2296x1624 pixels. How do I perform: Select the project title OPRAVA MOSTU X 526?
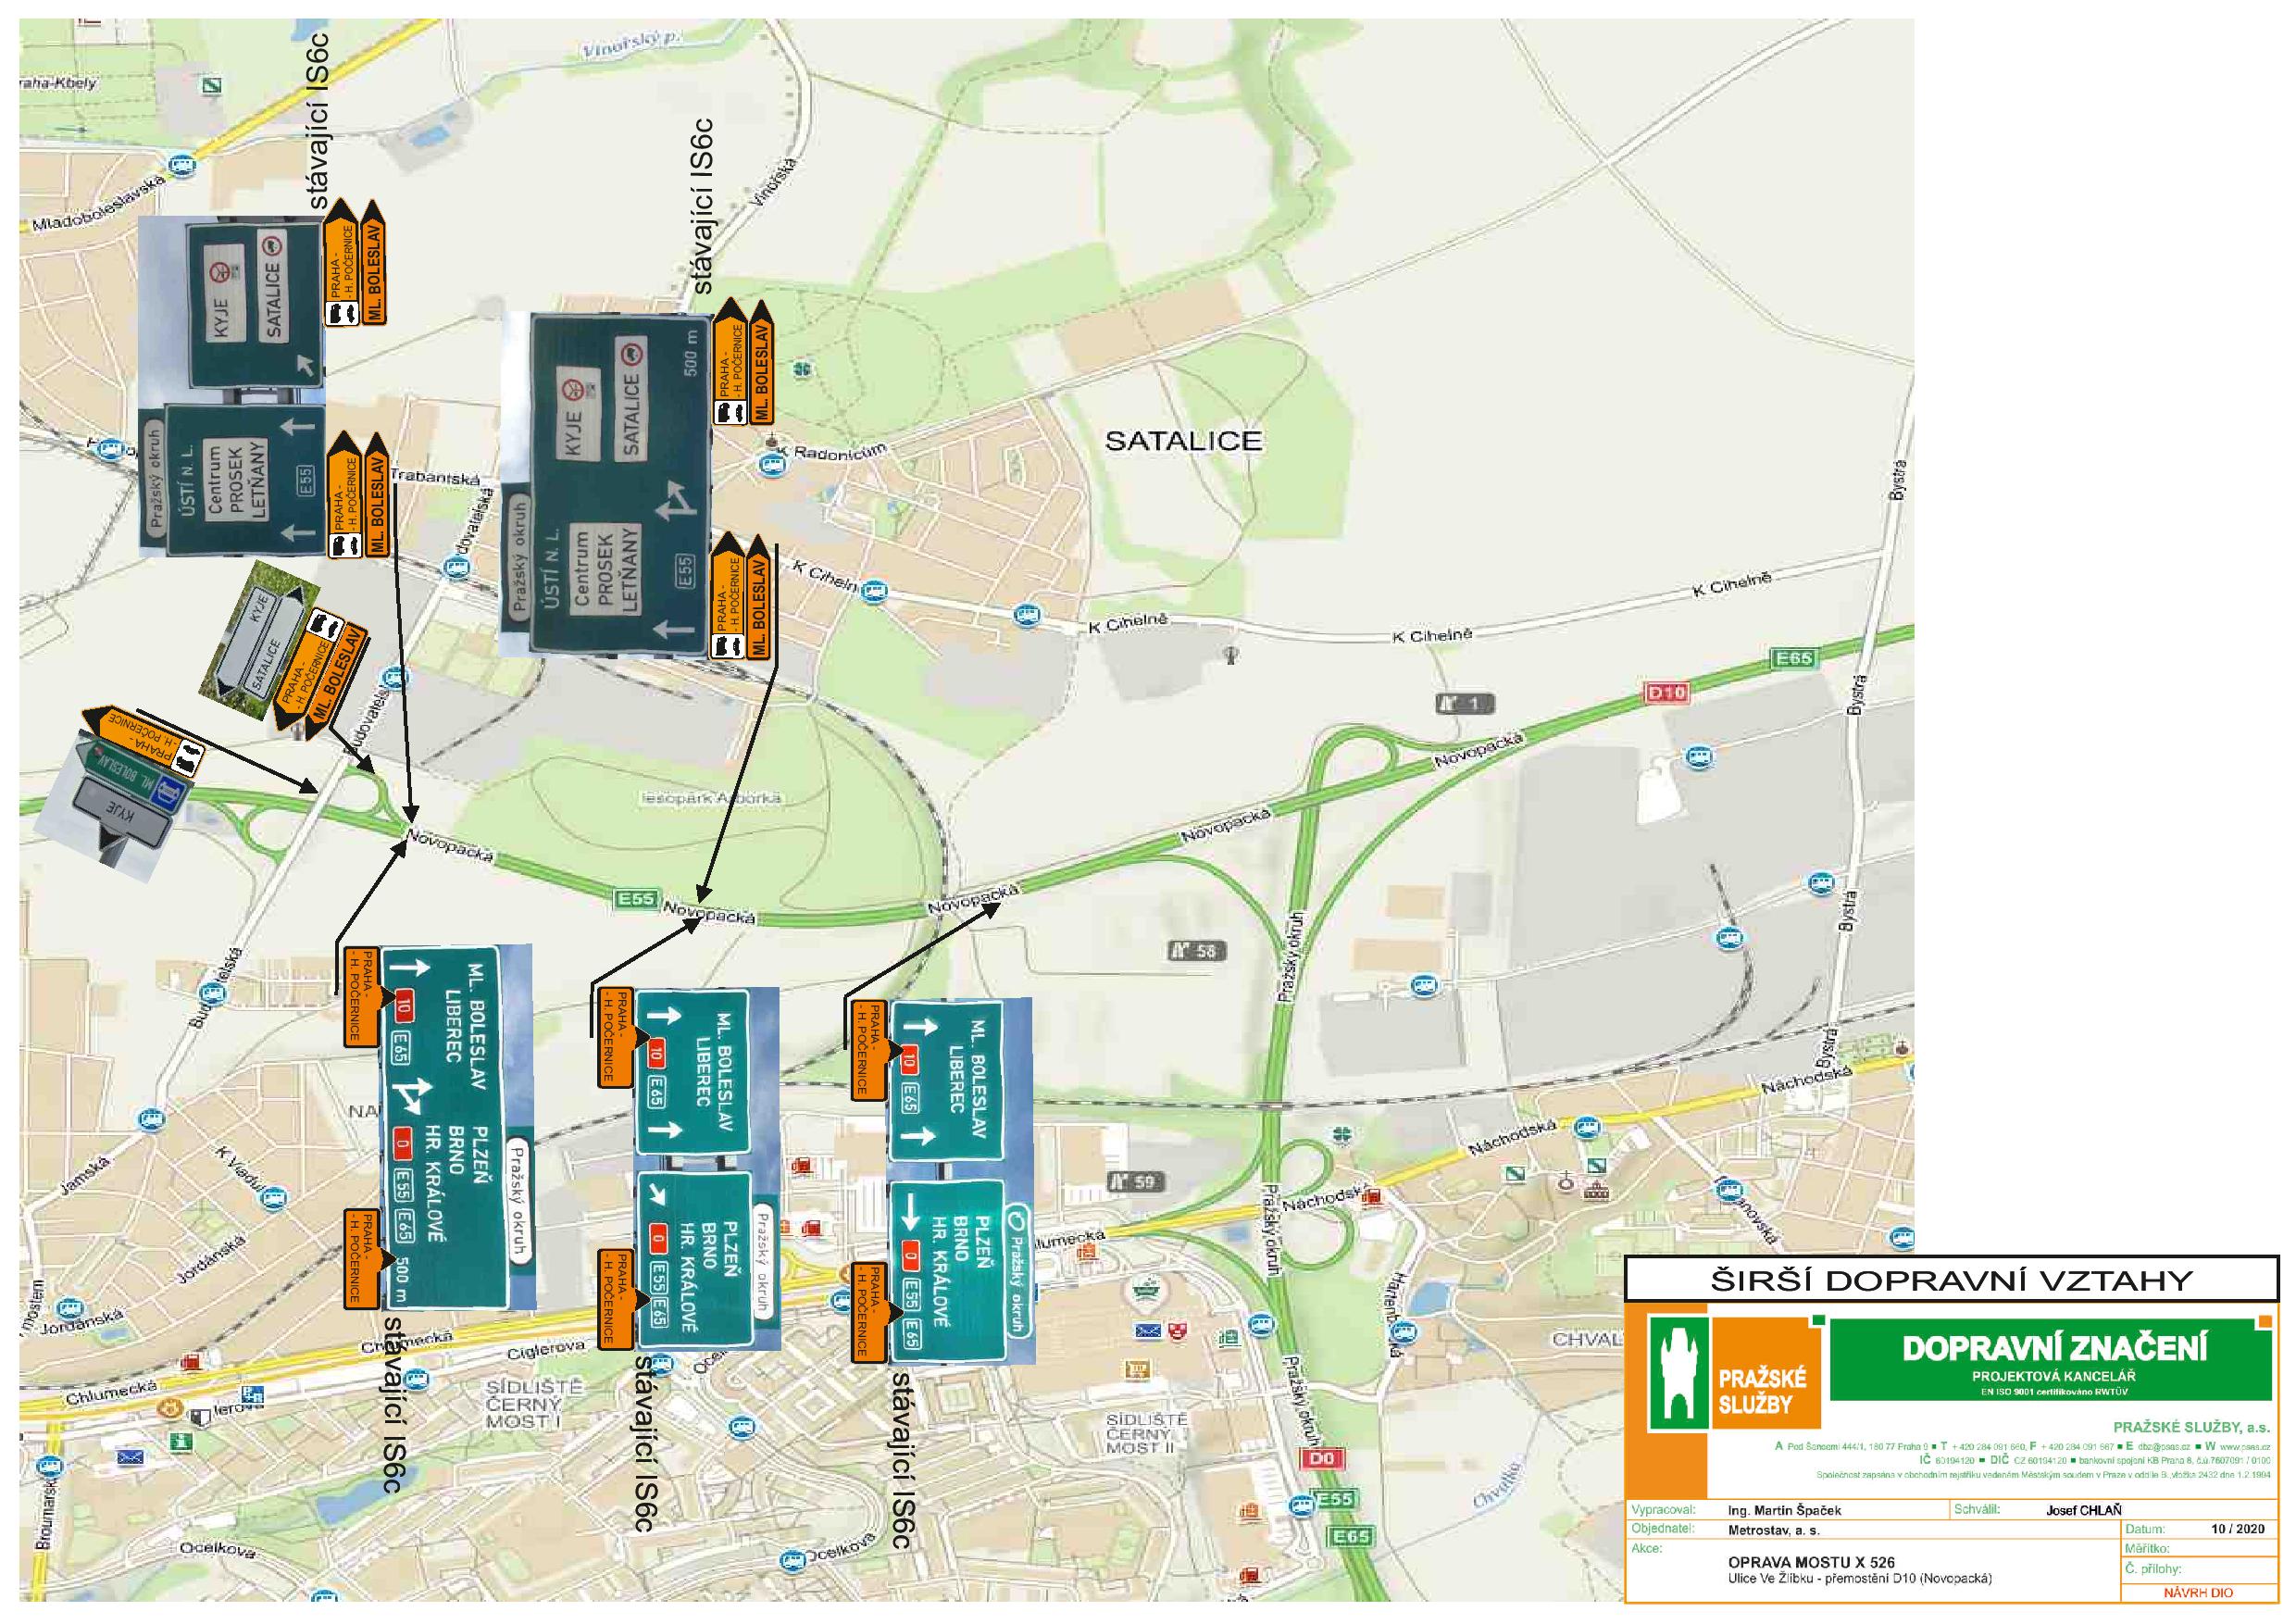(x=1811, y=1562)
